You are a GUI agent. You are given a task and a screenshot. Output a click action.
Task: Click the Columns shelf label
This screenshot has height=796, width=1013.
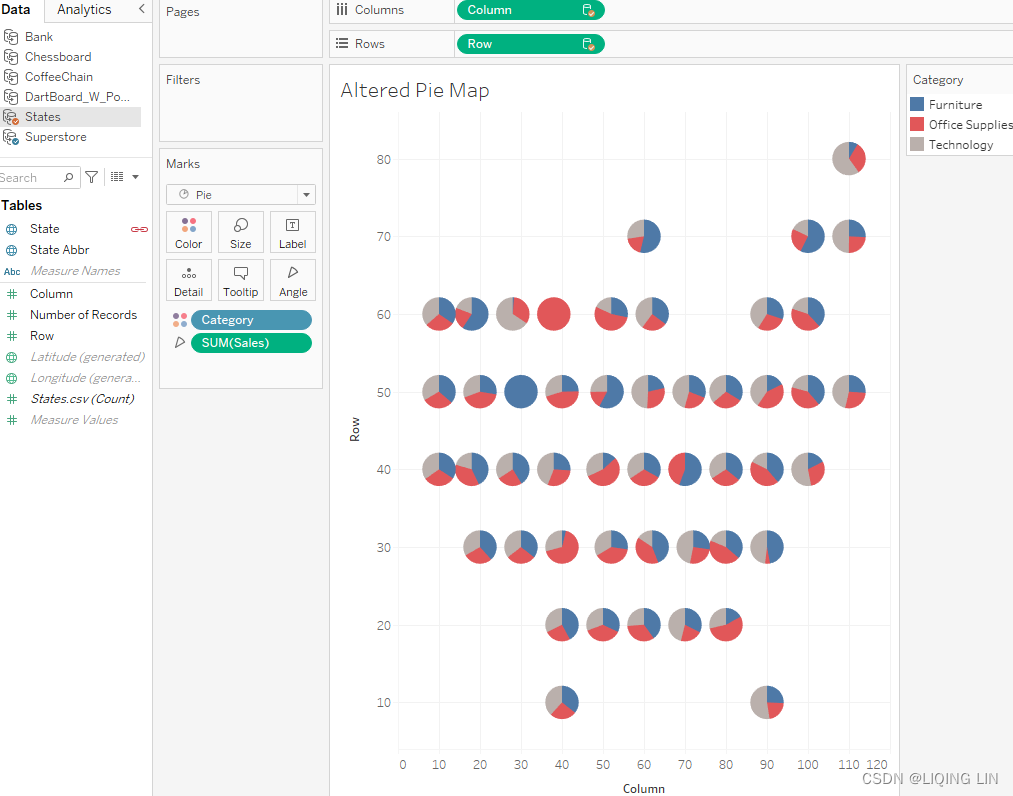click(x=379, y=10)
